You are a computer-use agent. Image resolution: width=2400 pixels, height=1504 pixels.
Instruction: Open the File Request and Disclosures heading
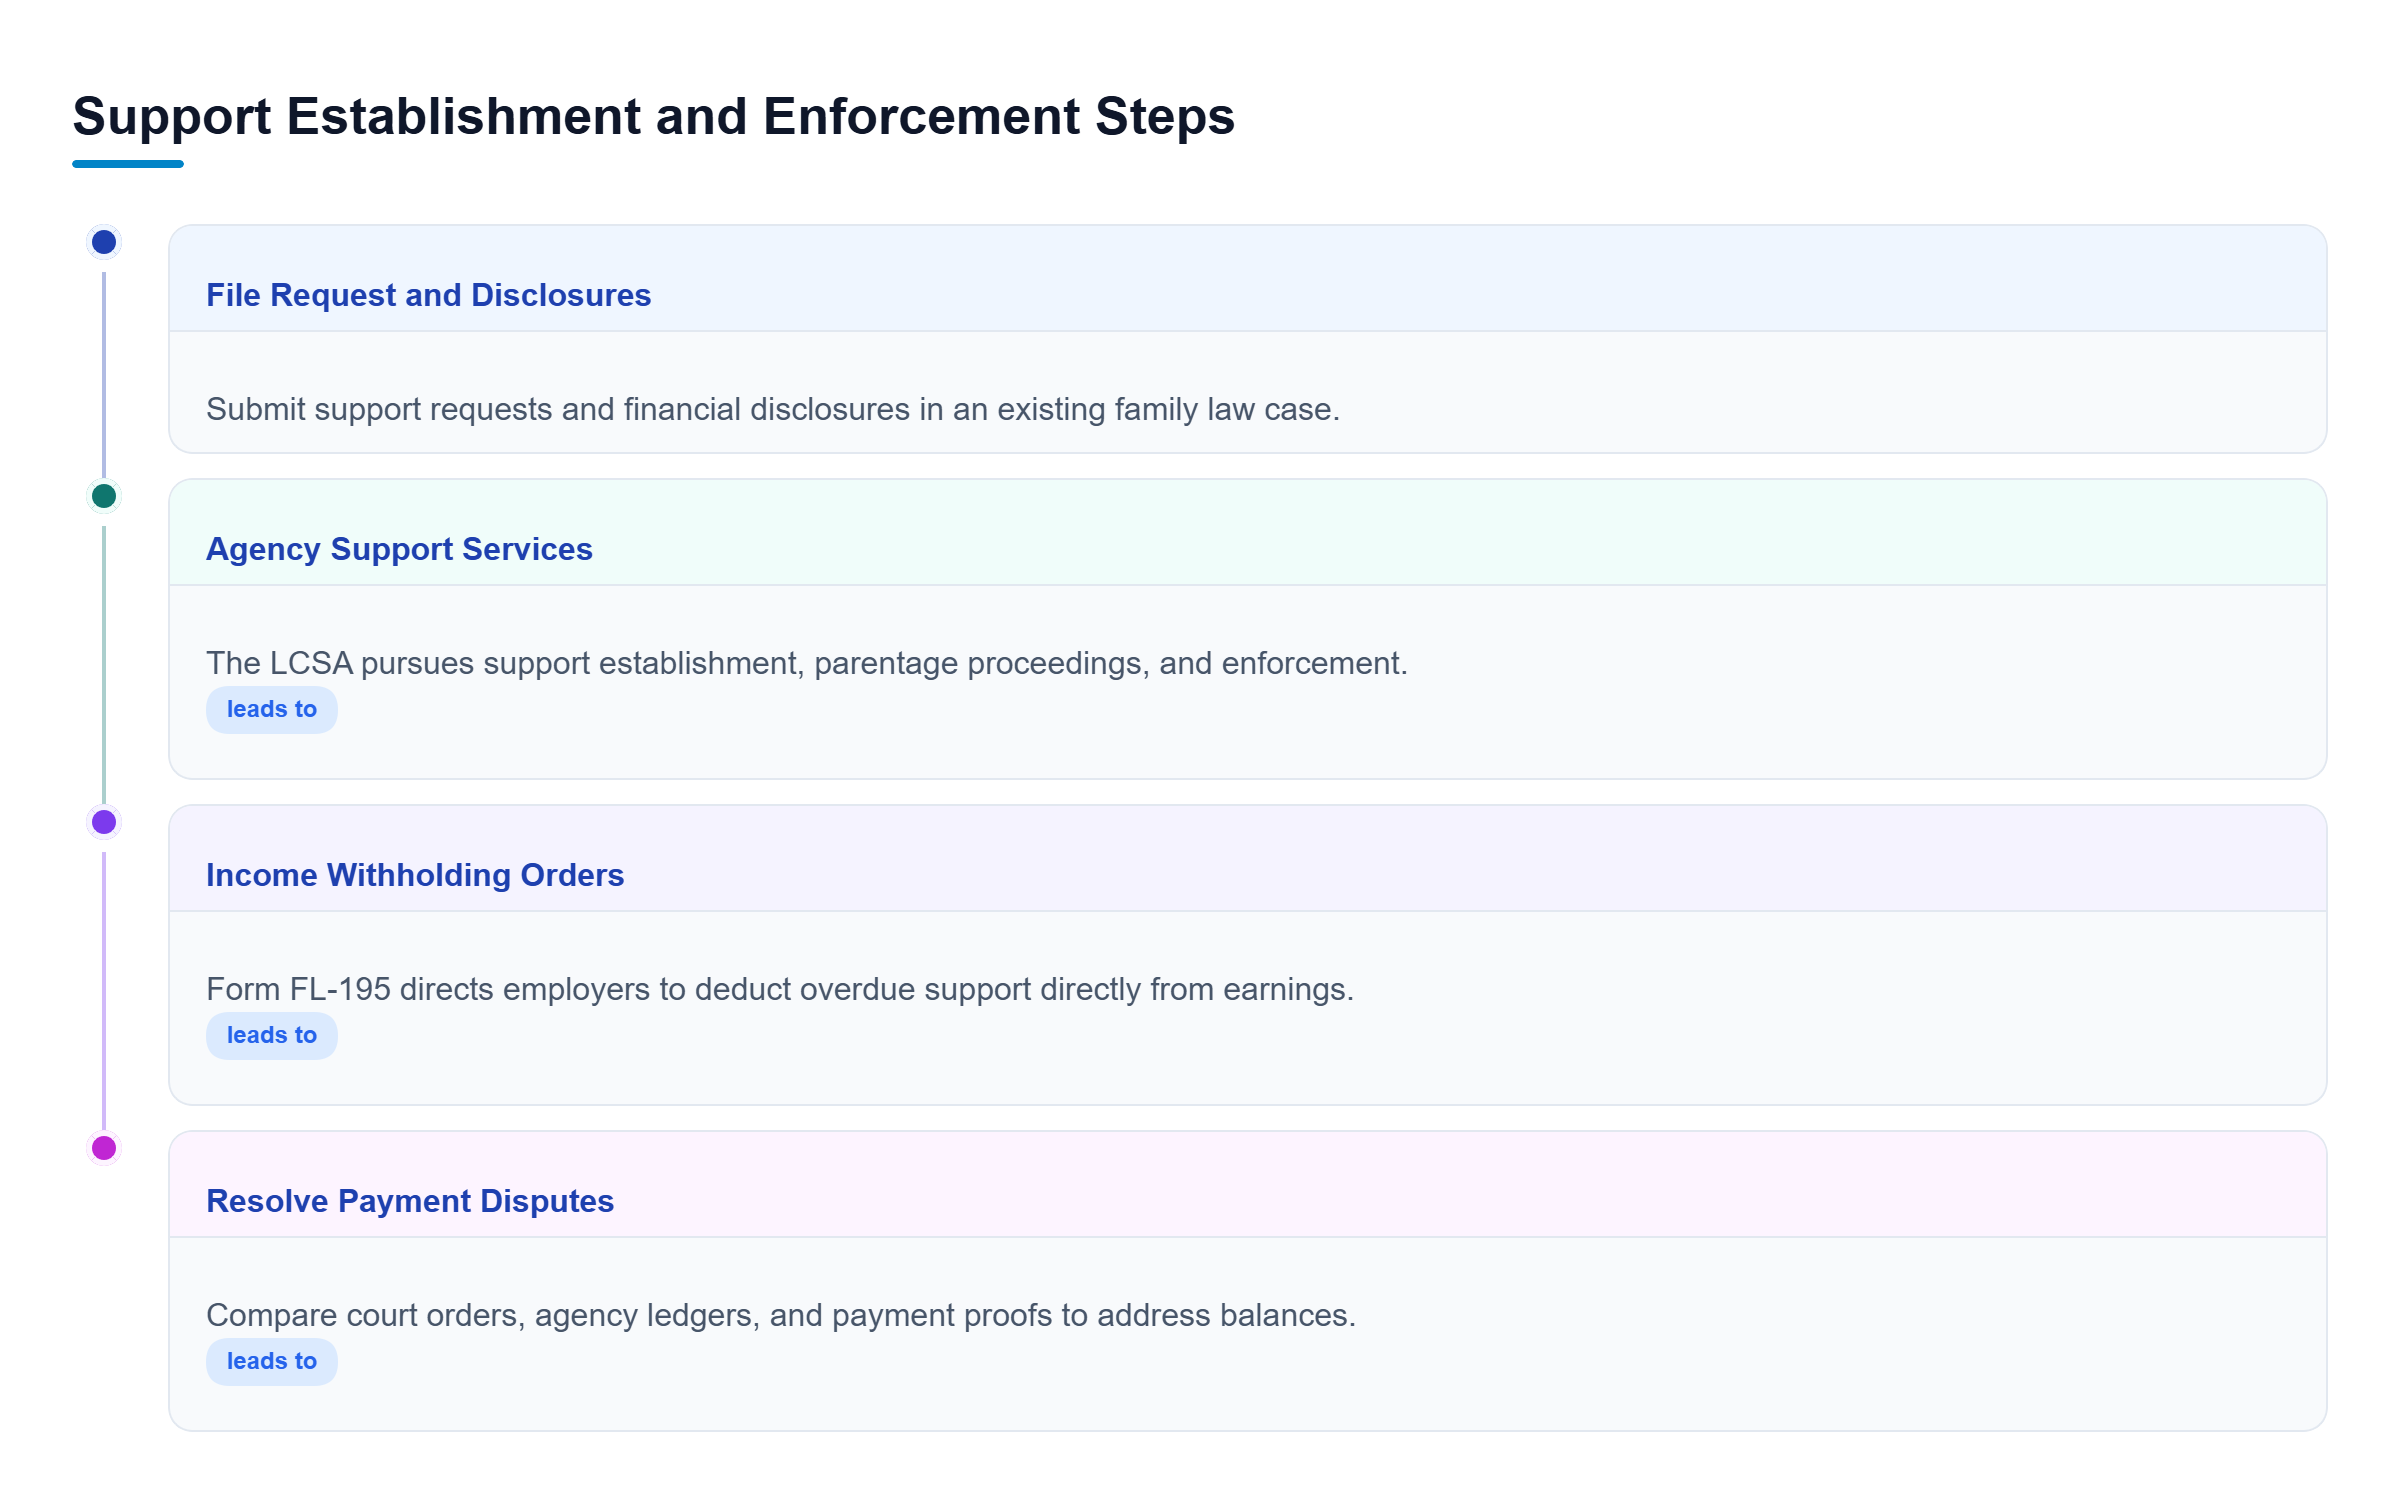428,295
